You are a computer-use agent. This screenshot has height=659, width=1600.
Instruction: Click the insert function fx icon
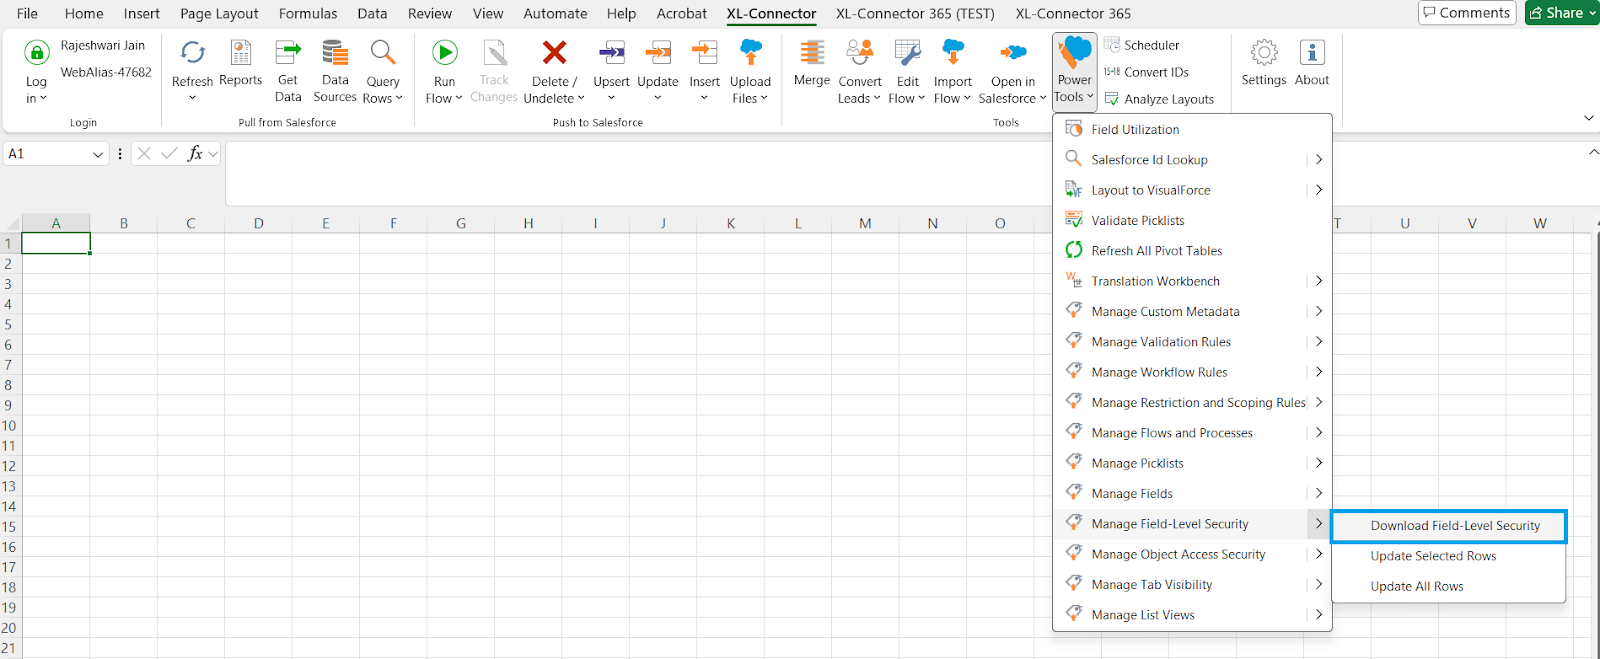point(195,154)
